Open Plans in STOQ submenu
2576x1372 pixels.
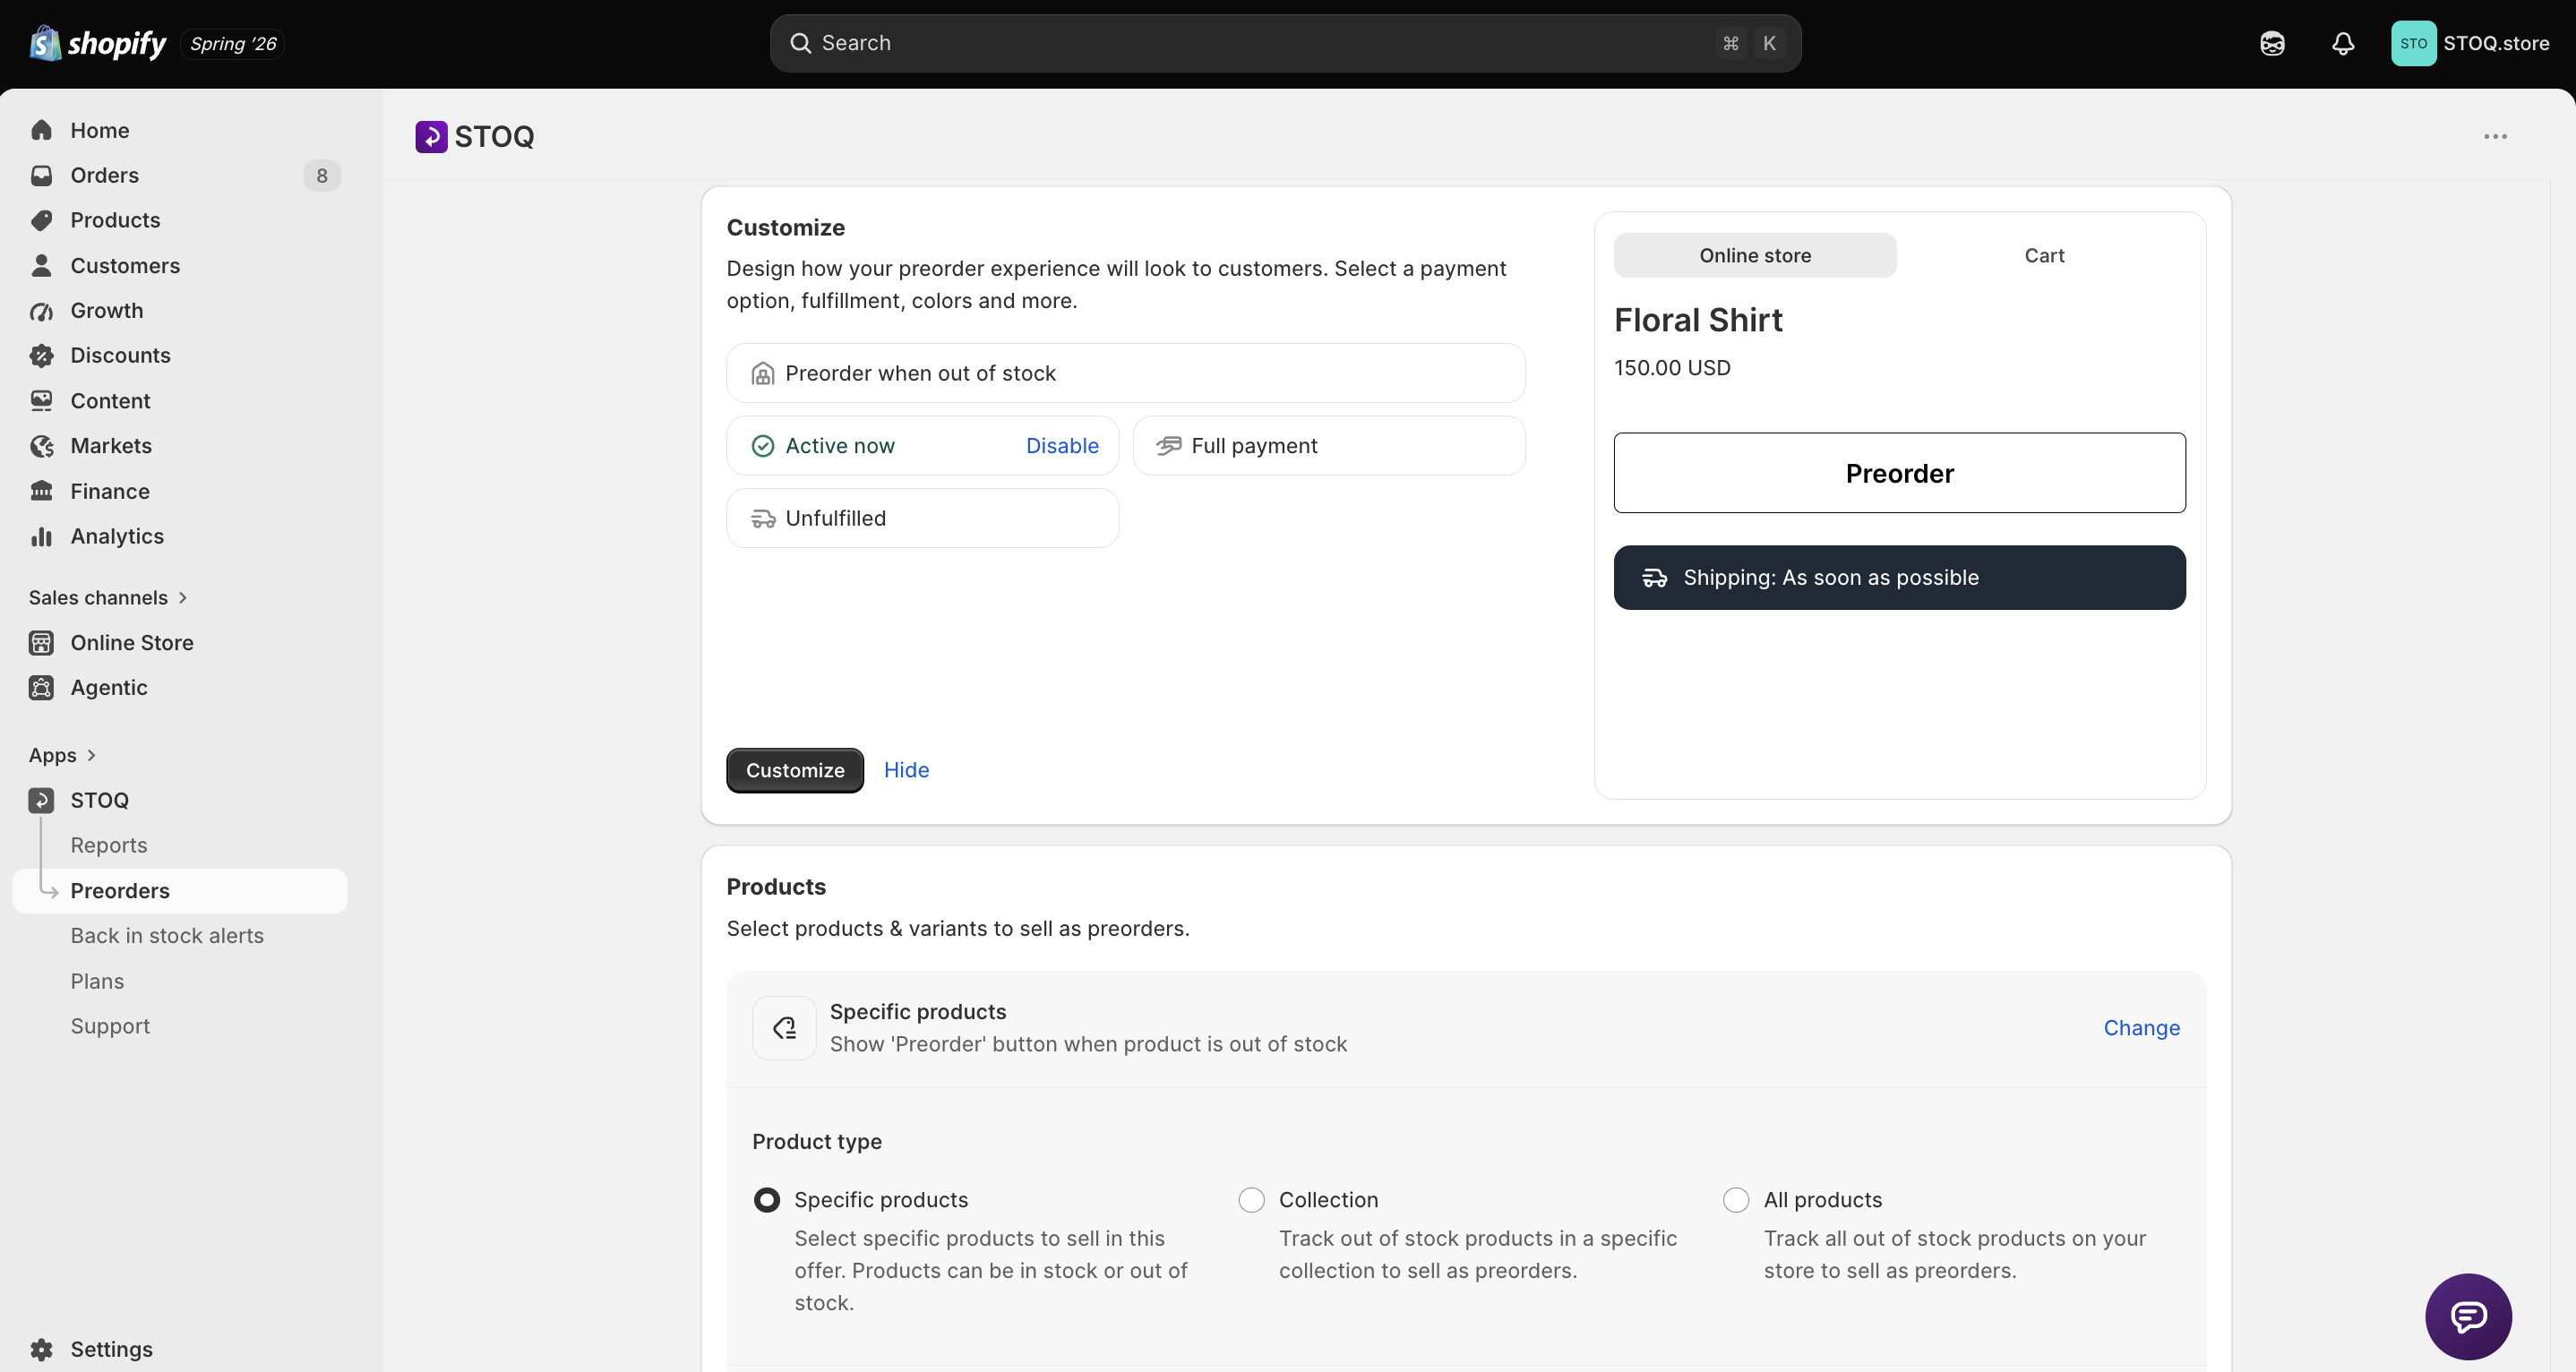[x=97, y=981]
